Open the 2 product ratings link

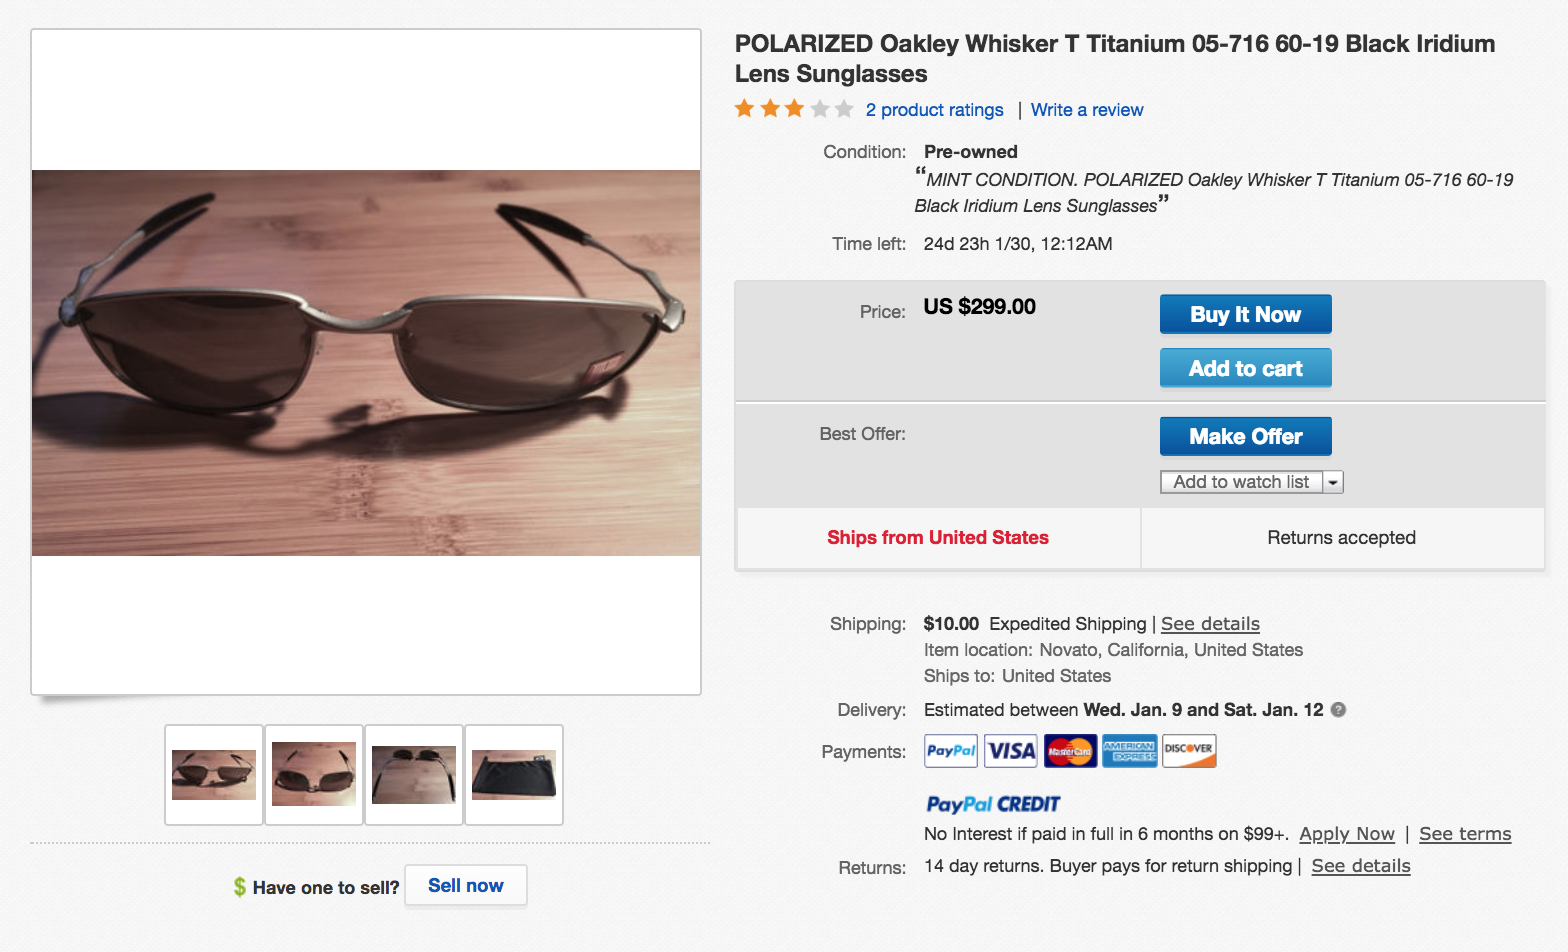[x=934, y=110]
